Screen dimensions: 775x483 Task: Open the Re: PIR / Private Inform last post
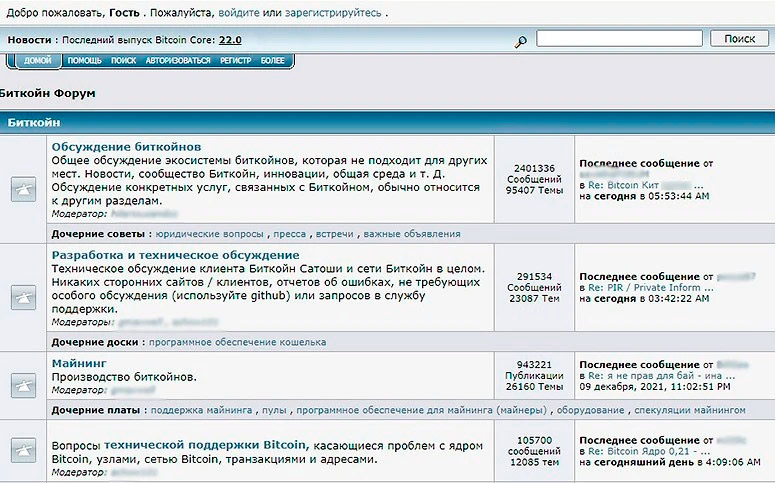[645, 287]
